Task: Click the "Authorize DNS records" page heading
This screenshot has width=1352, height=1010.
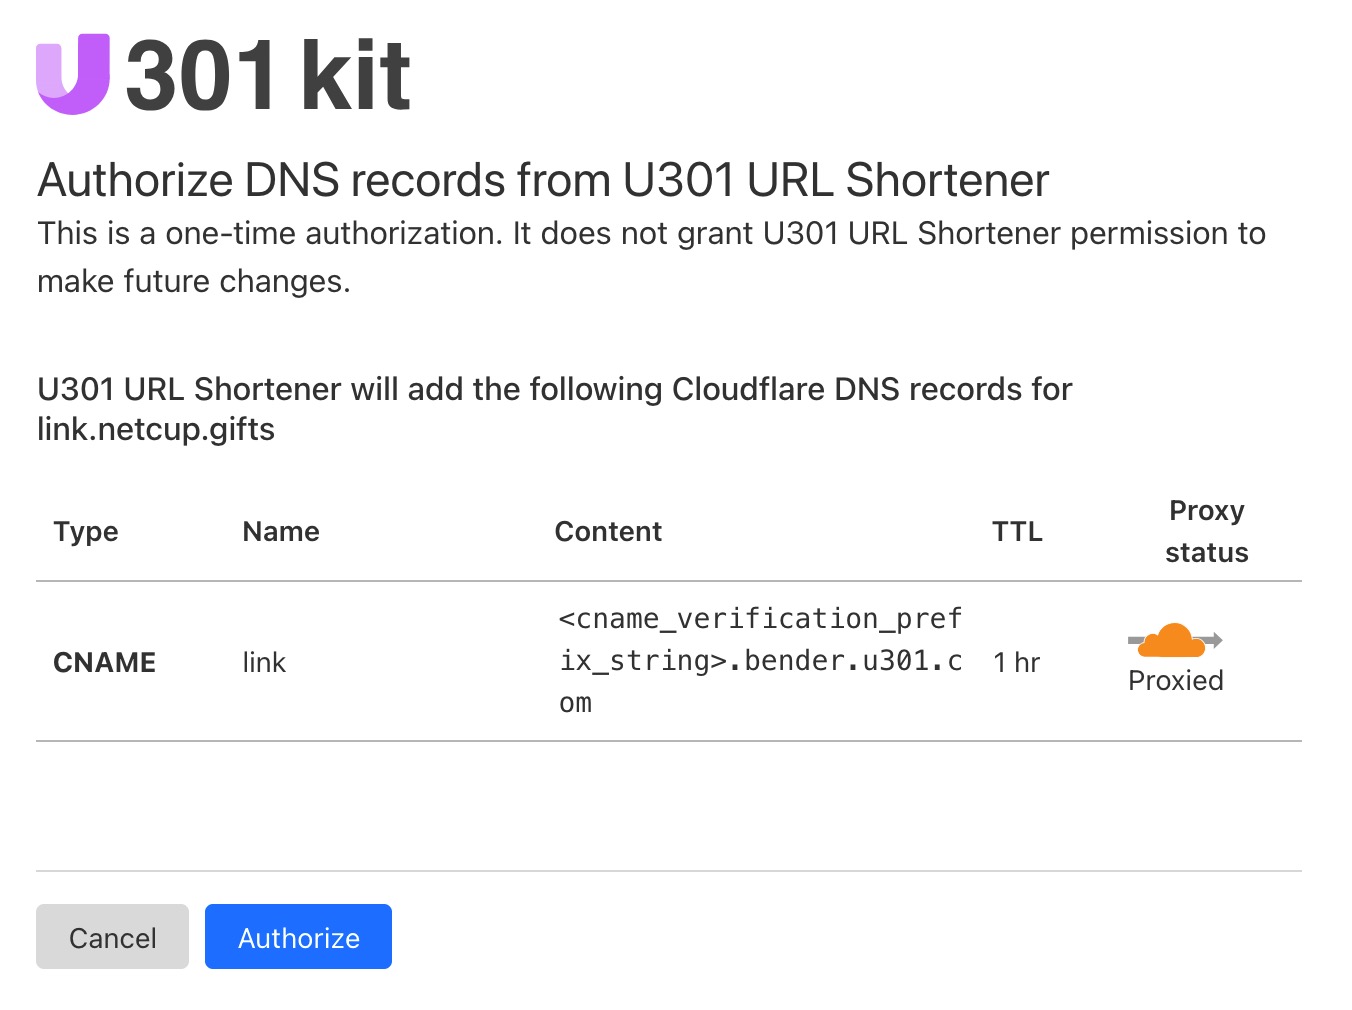Action: (543, 181)
